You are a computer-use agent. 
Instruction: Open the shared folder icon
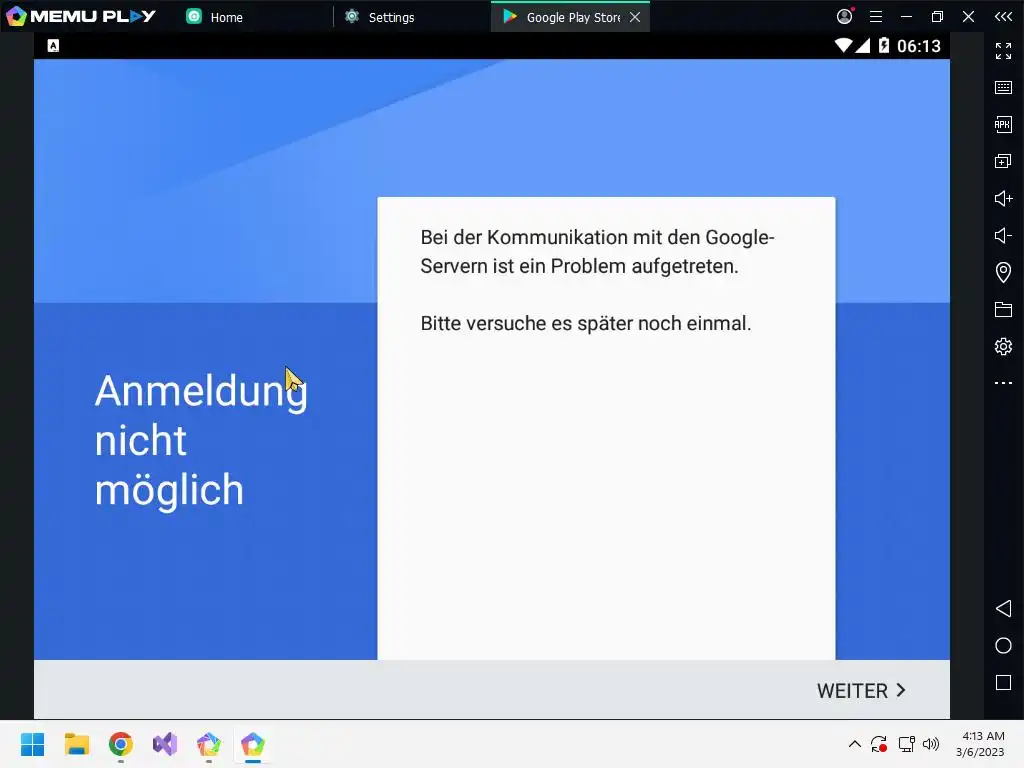click(1003, 310)
